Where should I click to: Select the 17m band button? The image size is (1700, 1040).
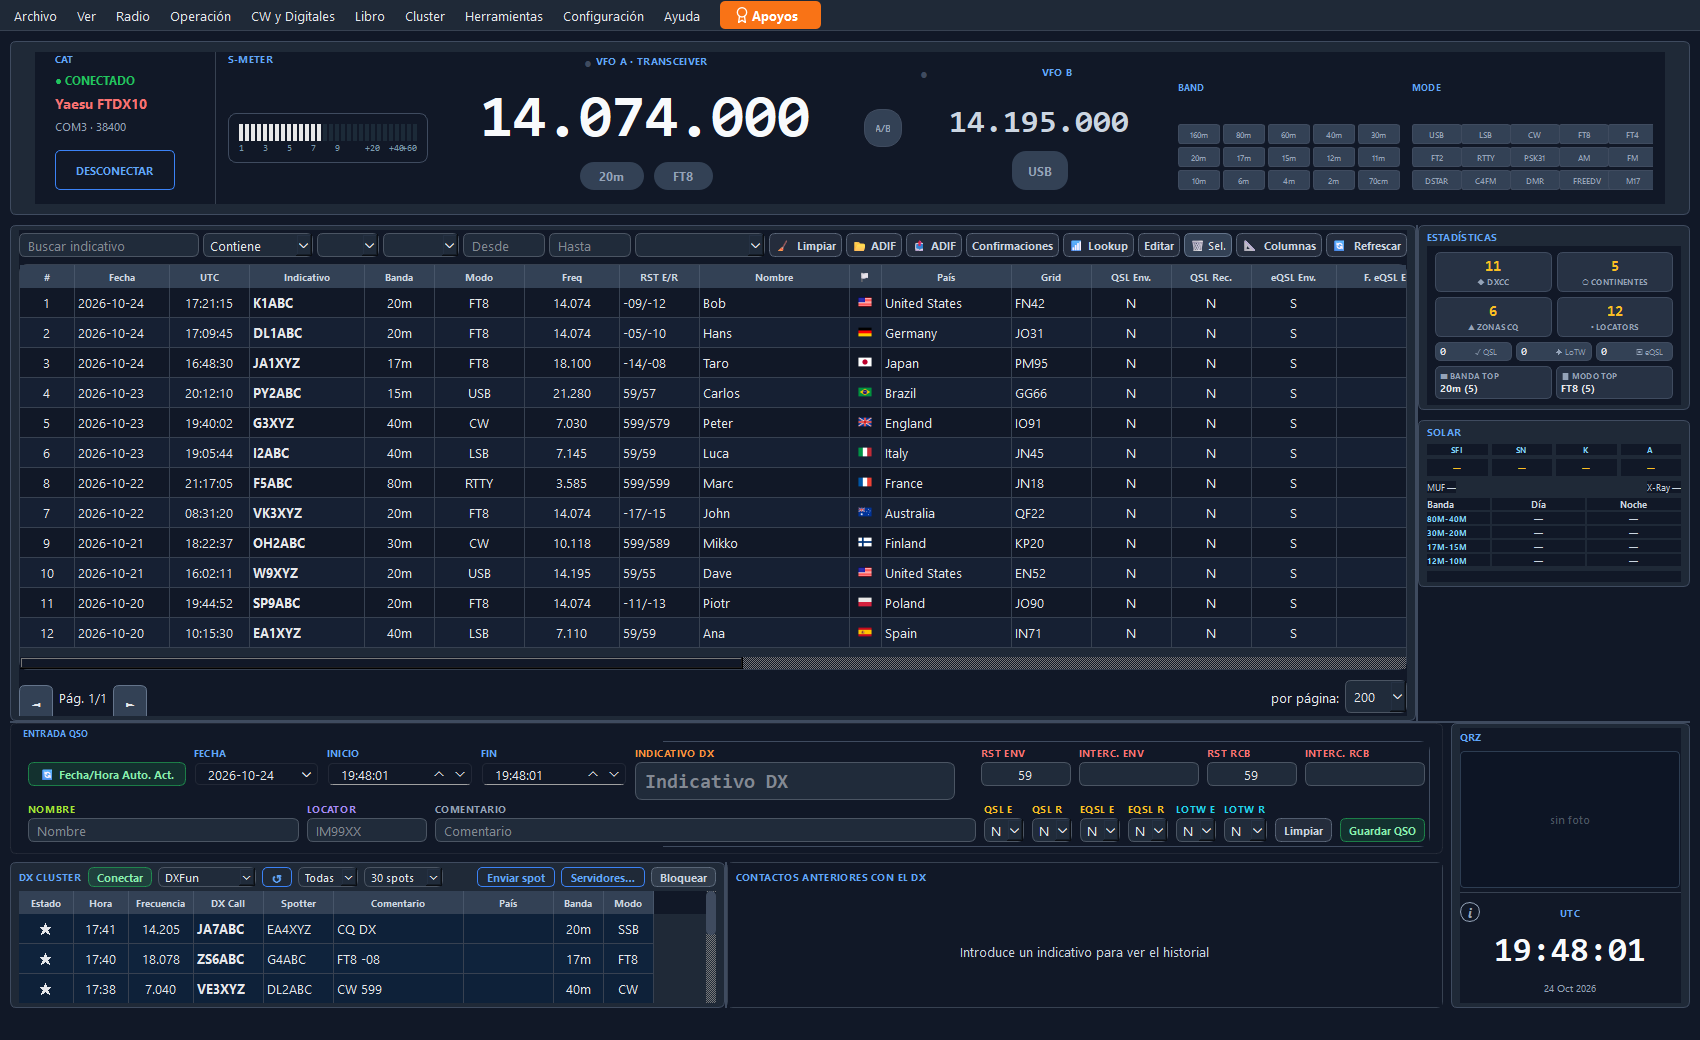[1244, 158]
